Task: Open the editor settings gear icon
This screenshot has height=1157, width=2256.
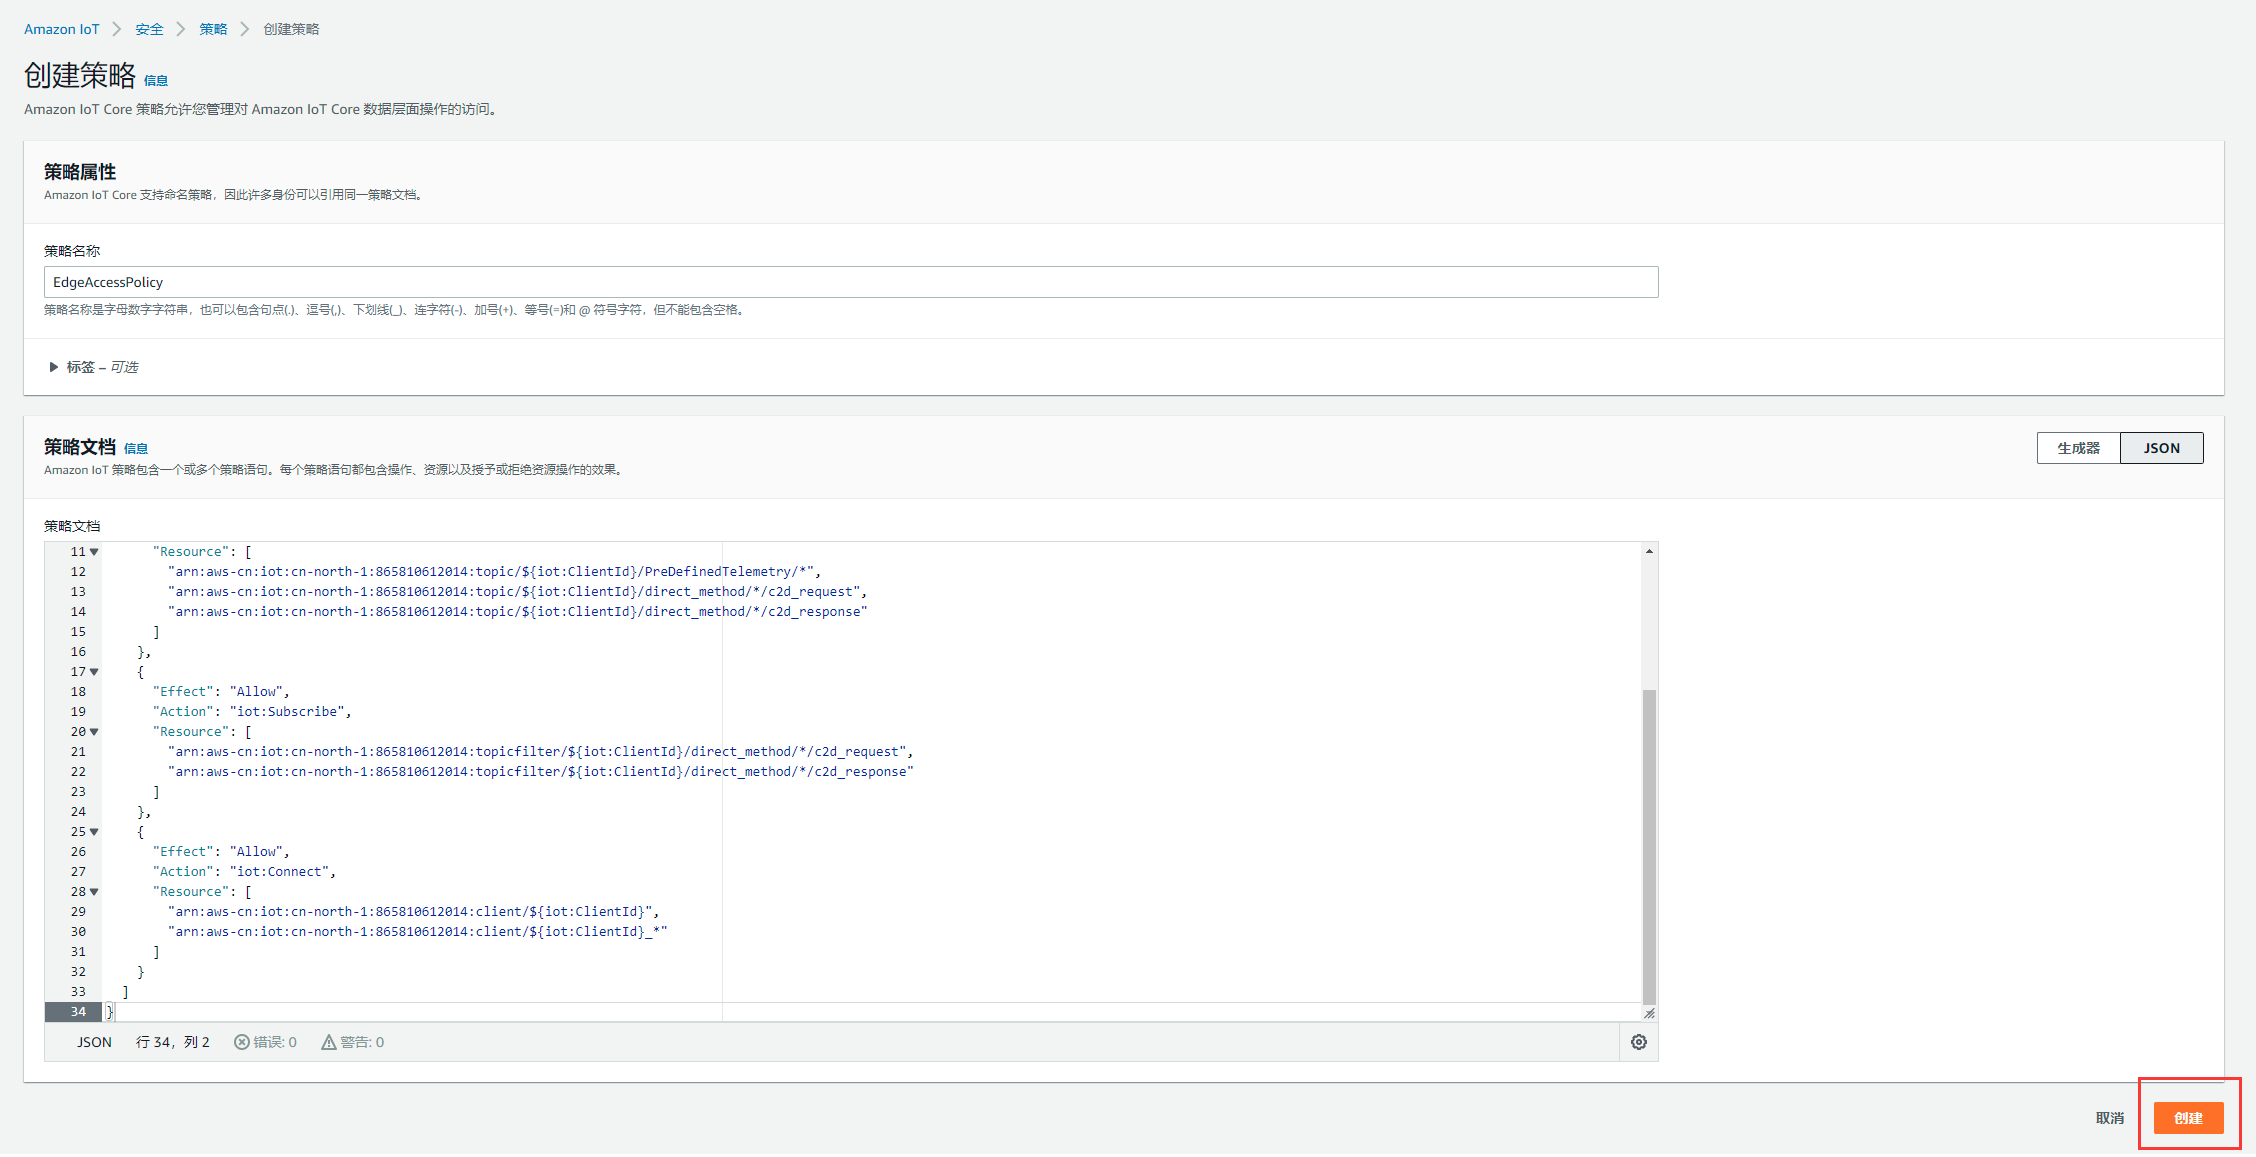Action: (1638, 1042)
